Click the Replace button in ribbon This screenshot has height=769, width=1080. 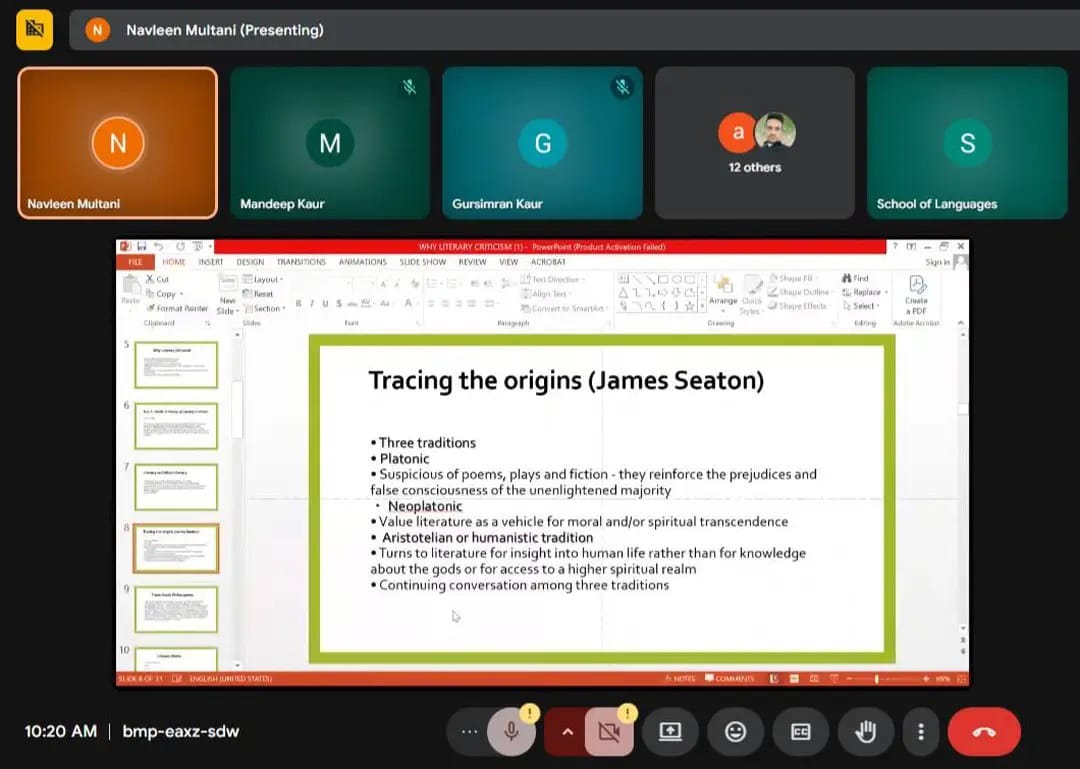click(866, 293)
